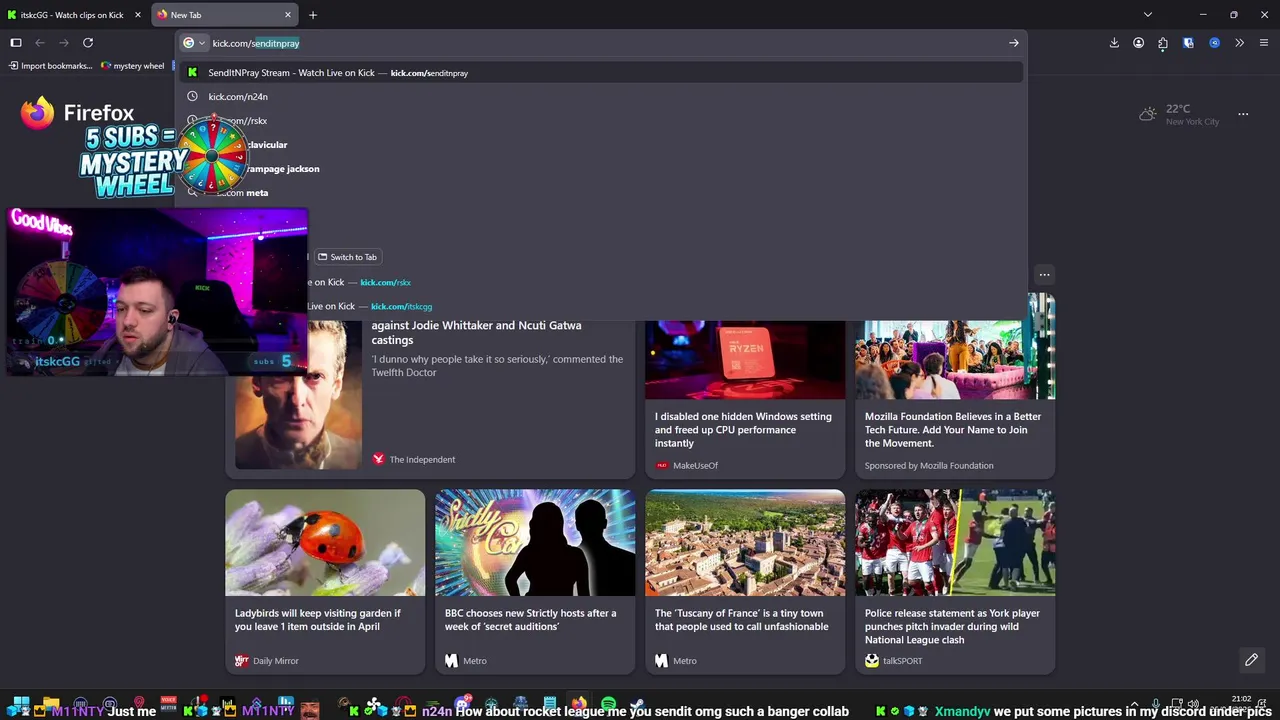1280x720 pixels.
Task: Open kick.com/itskcgg suggestion row
Action: pyautogui.click(x=665, y=306)
